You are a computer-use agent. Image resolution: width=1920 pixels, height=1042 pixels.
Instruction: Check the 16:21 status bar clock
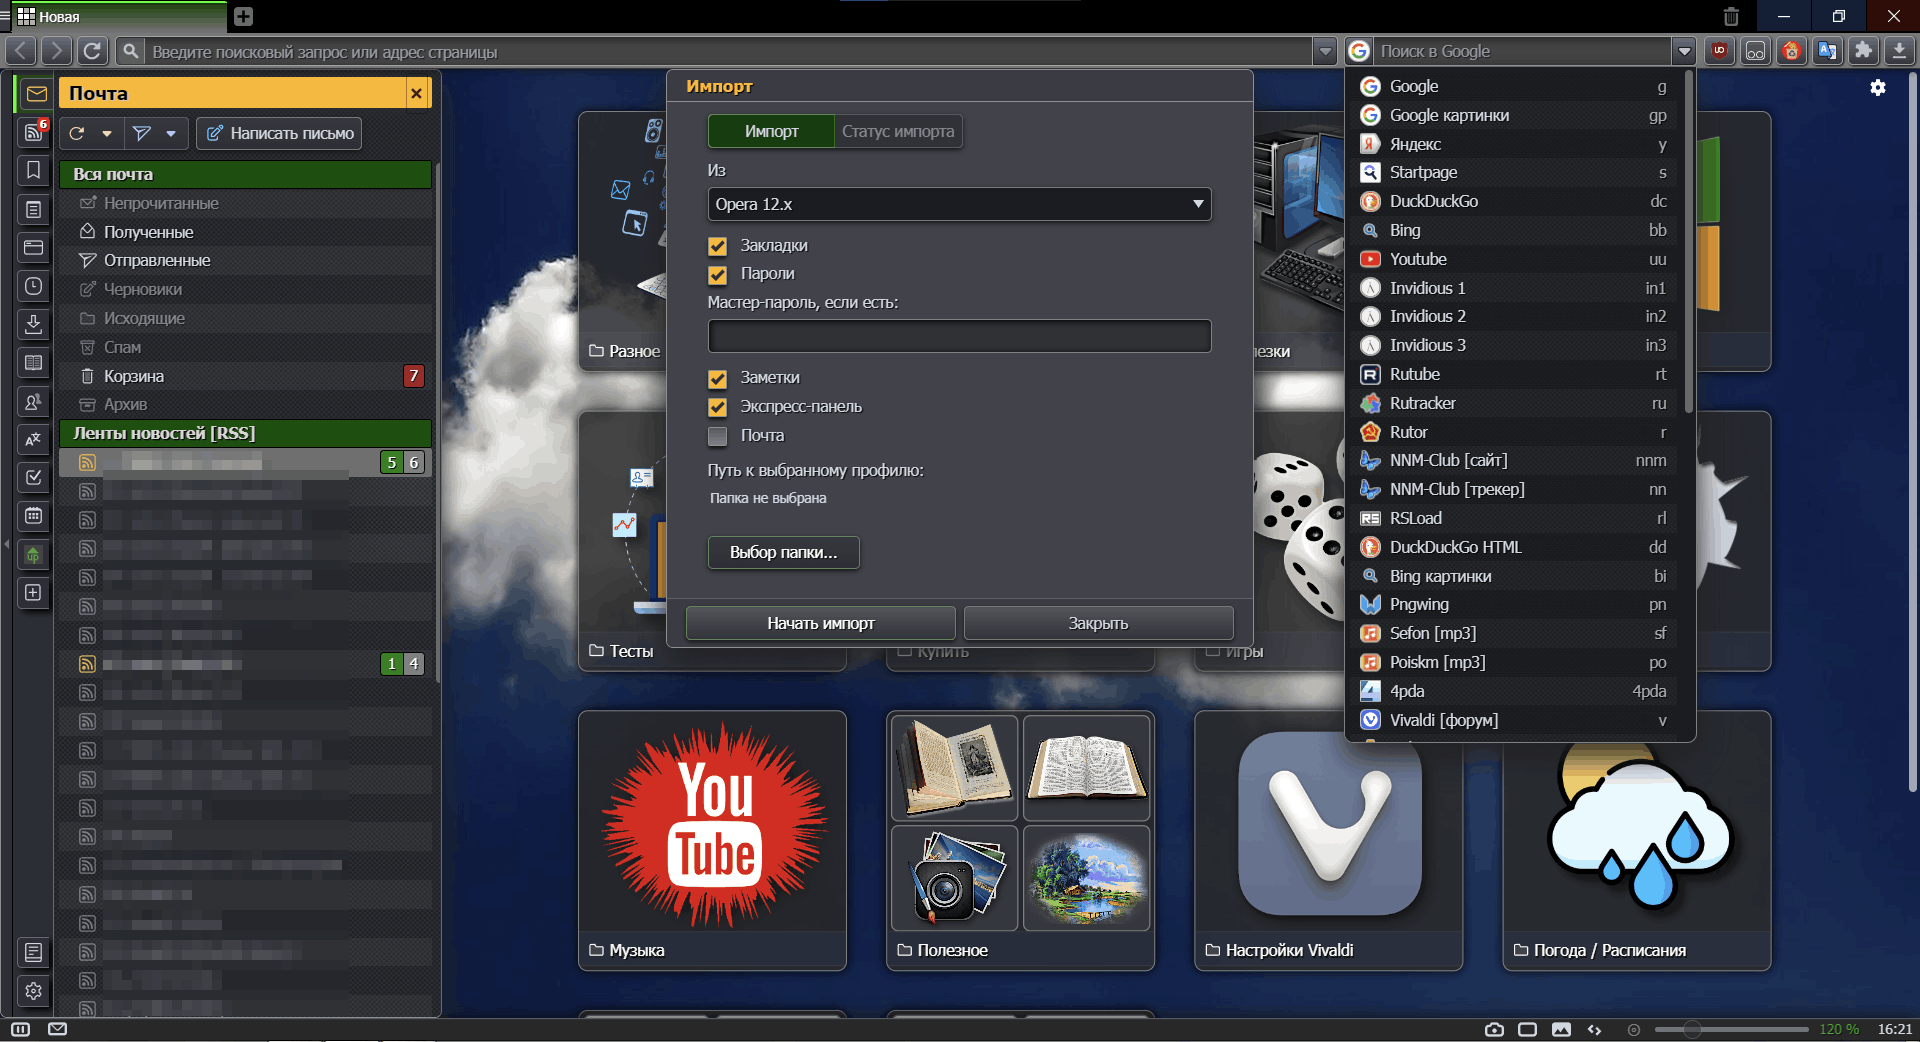[x=1894, y=1029]
